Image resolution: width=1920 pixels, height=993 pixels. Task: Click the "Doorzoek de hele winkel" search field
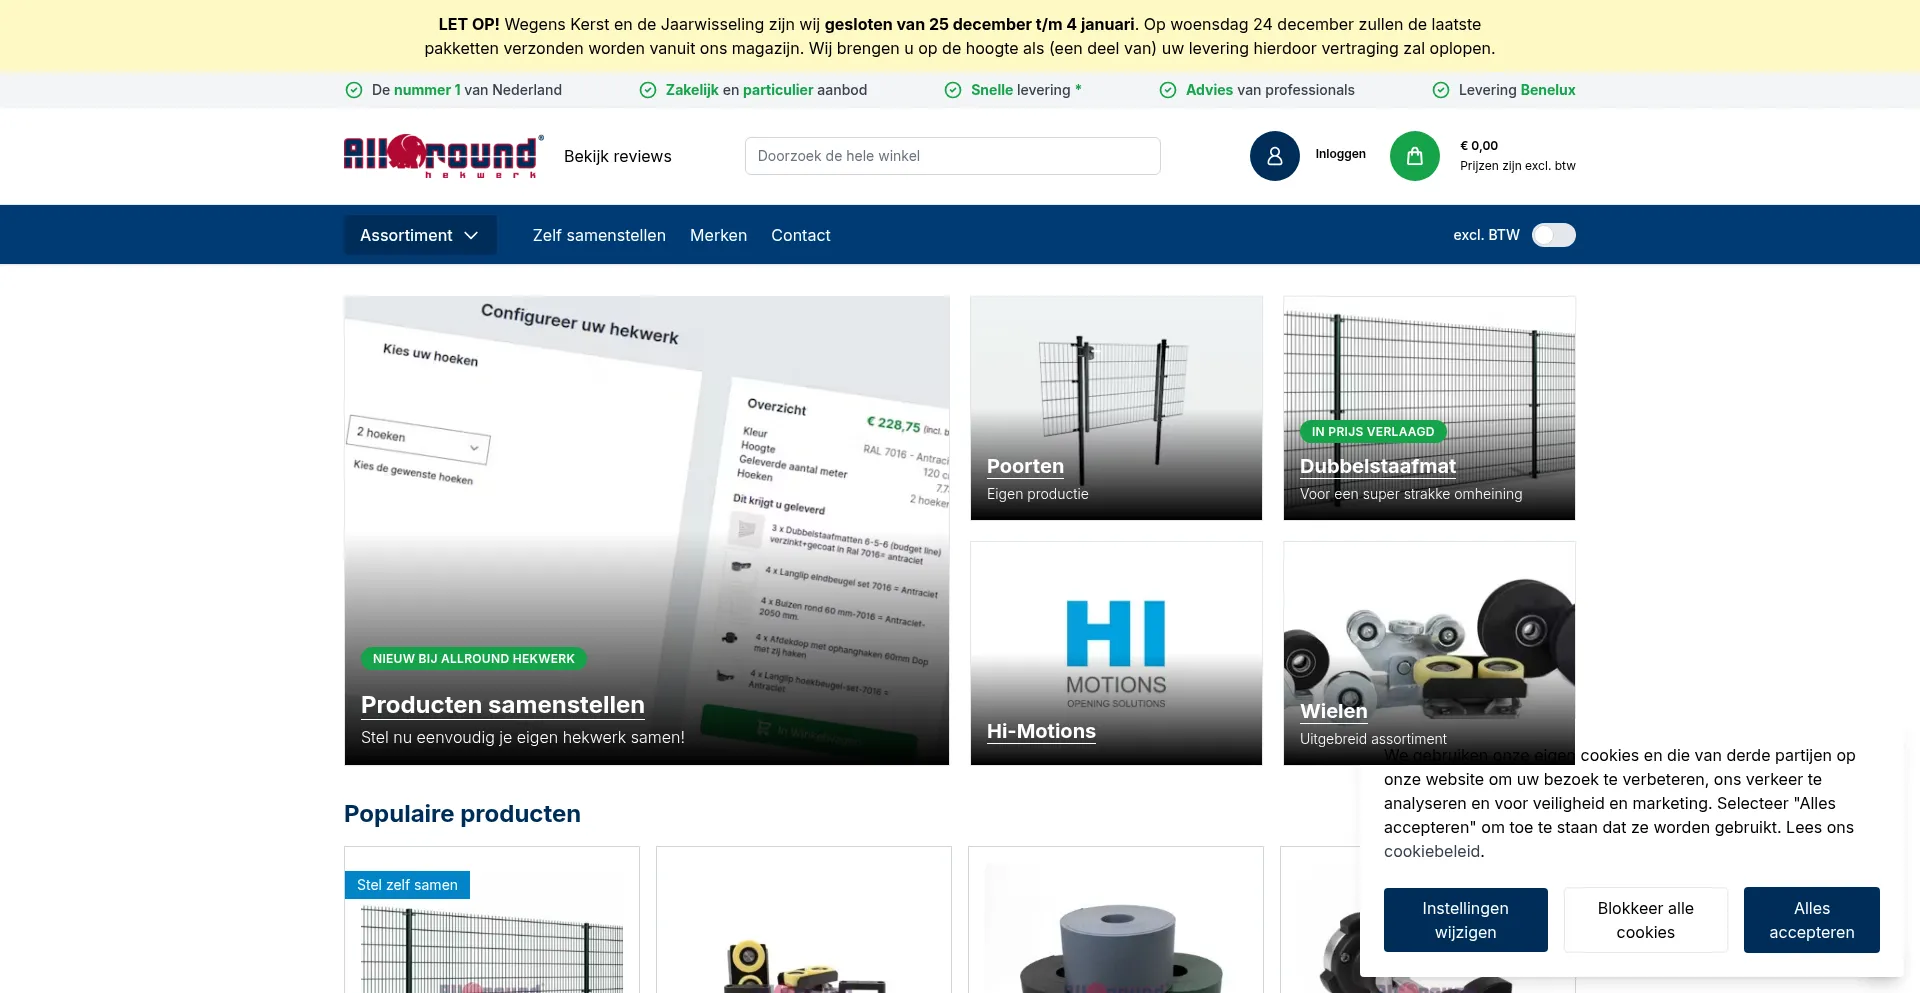[952, 155]
